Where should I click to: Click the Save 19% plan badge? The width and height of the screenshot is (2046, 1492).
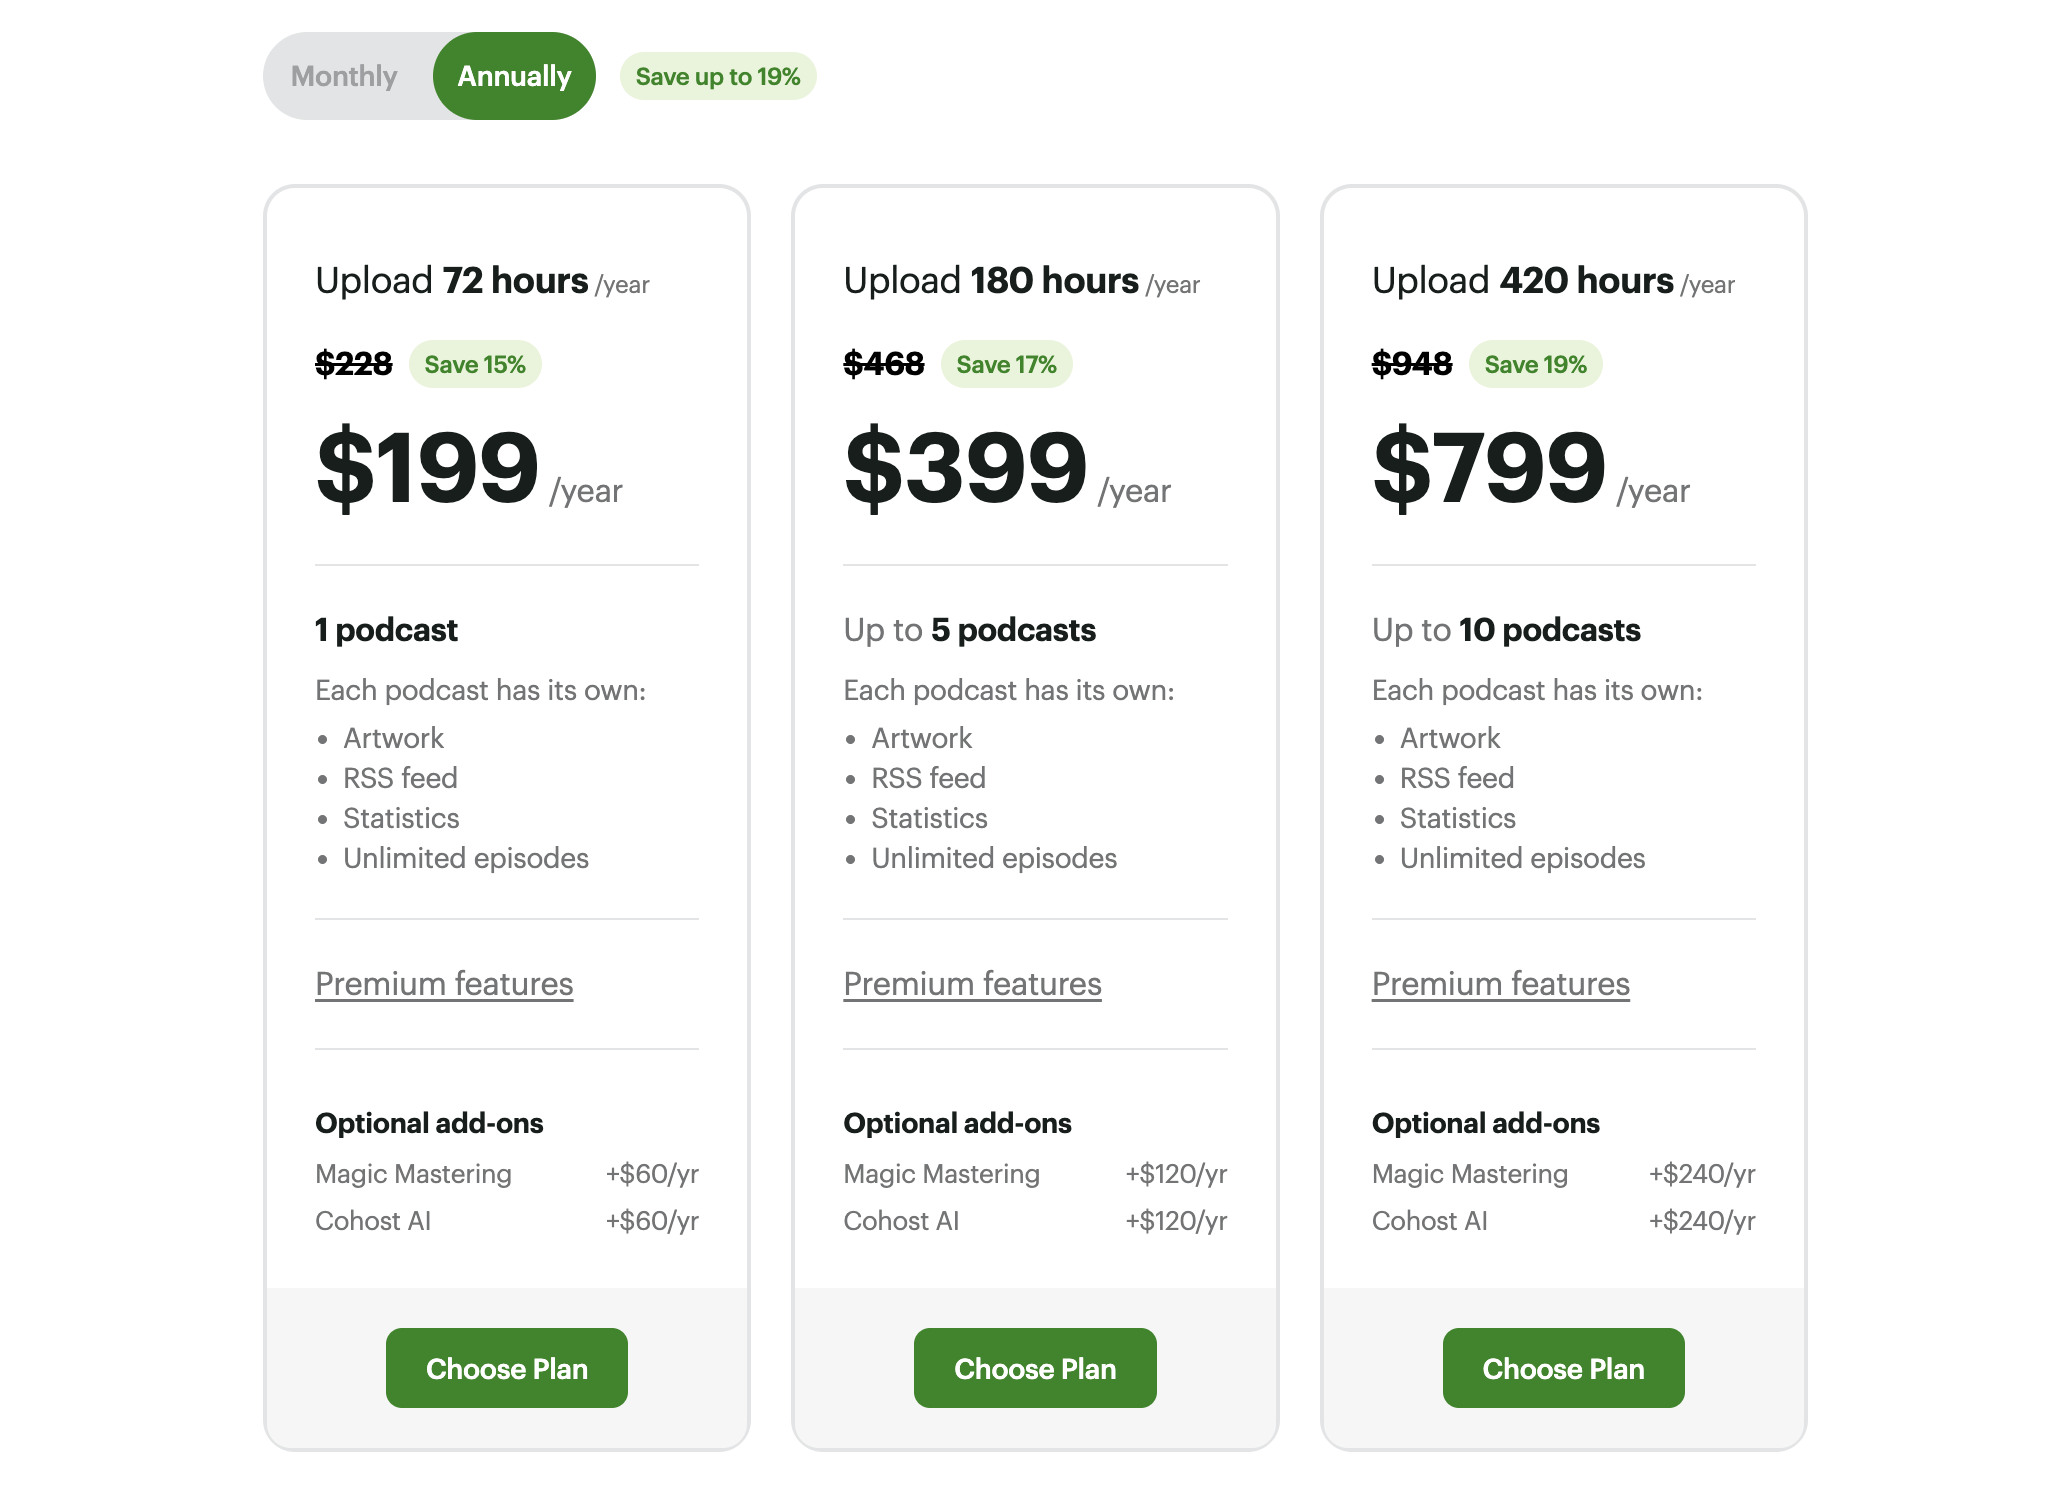1535,365
